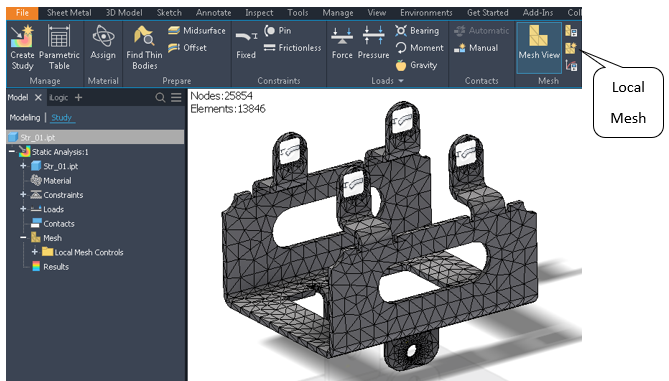Switch to the Sketch ribbon tab
The height and width of the screenshot is (381, 669).
tap(169, 13)
